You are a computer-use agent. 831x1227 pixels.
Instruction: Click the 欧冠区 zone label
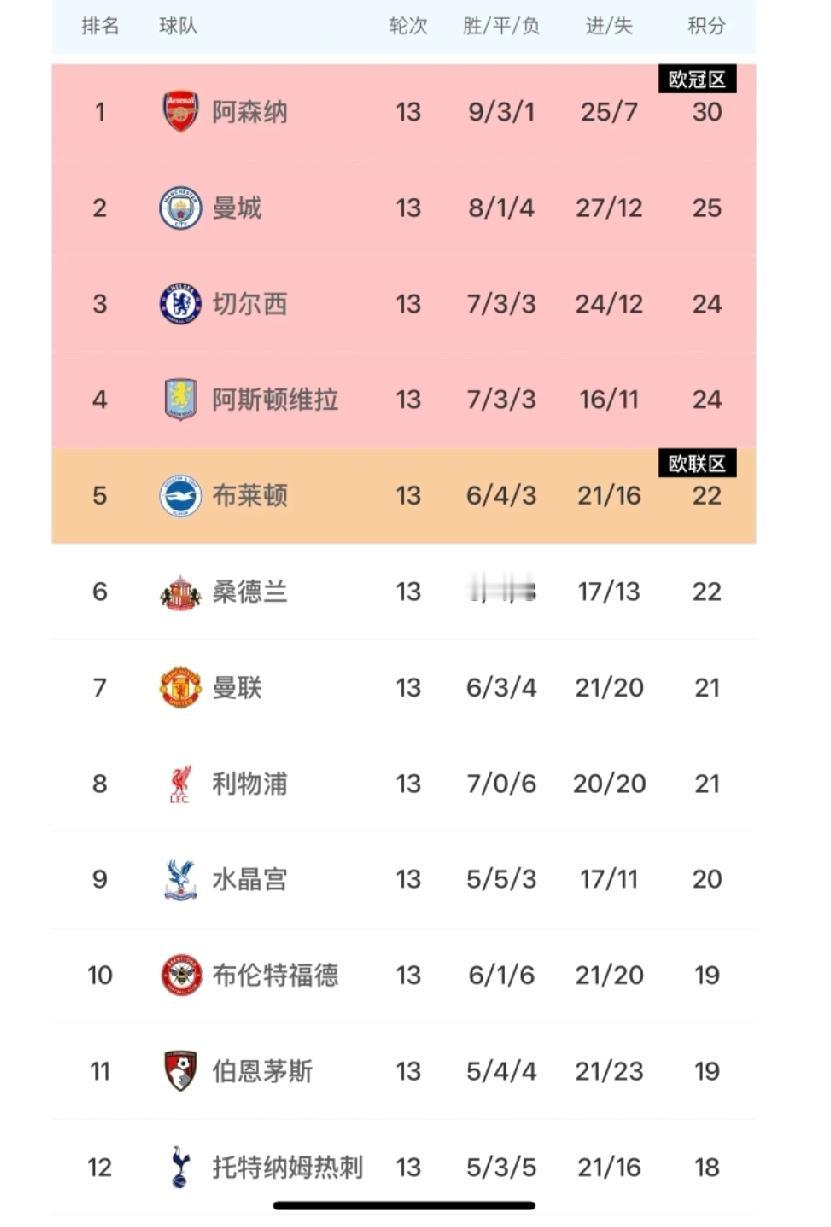697,80
